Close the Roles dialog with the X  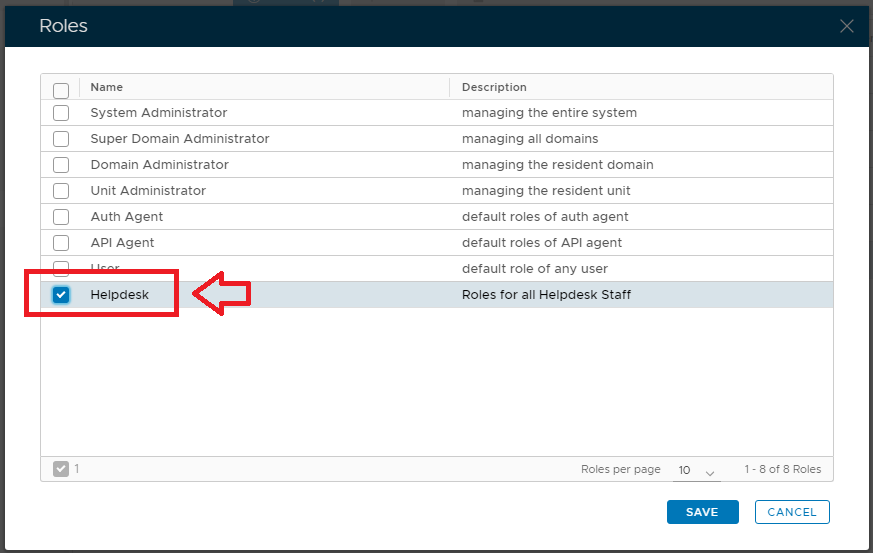point(846,27)
